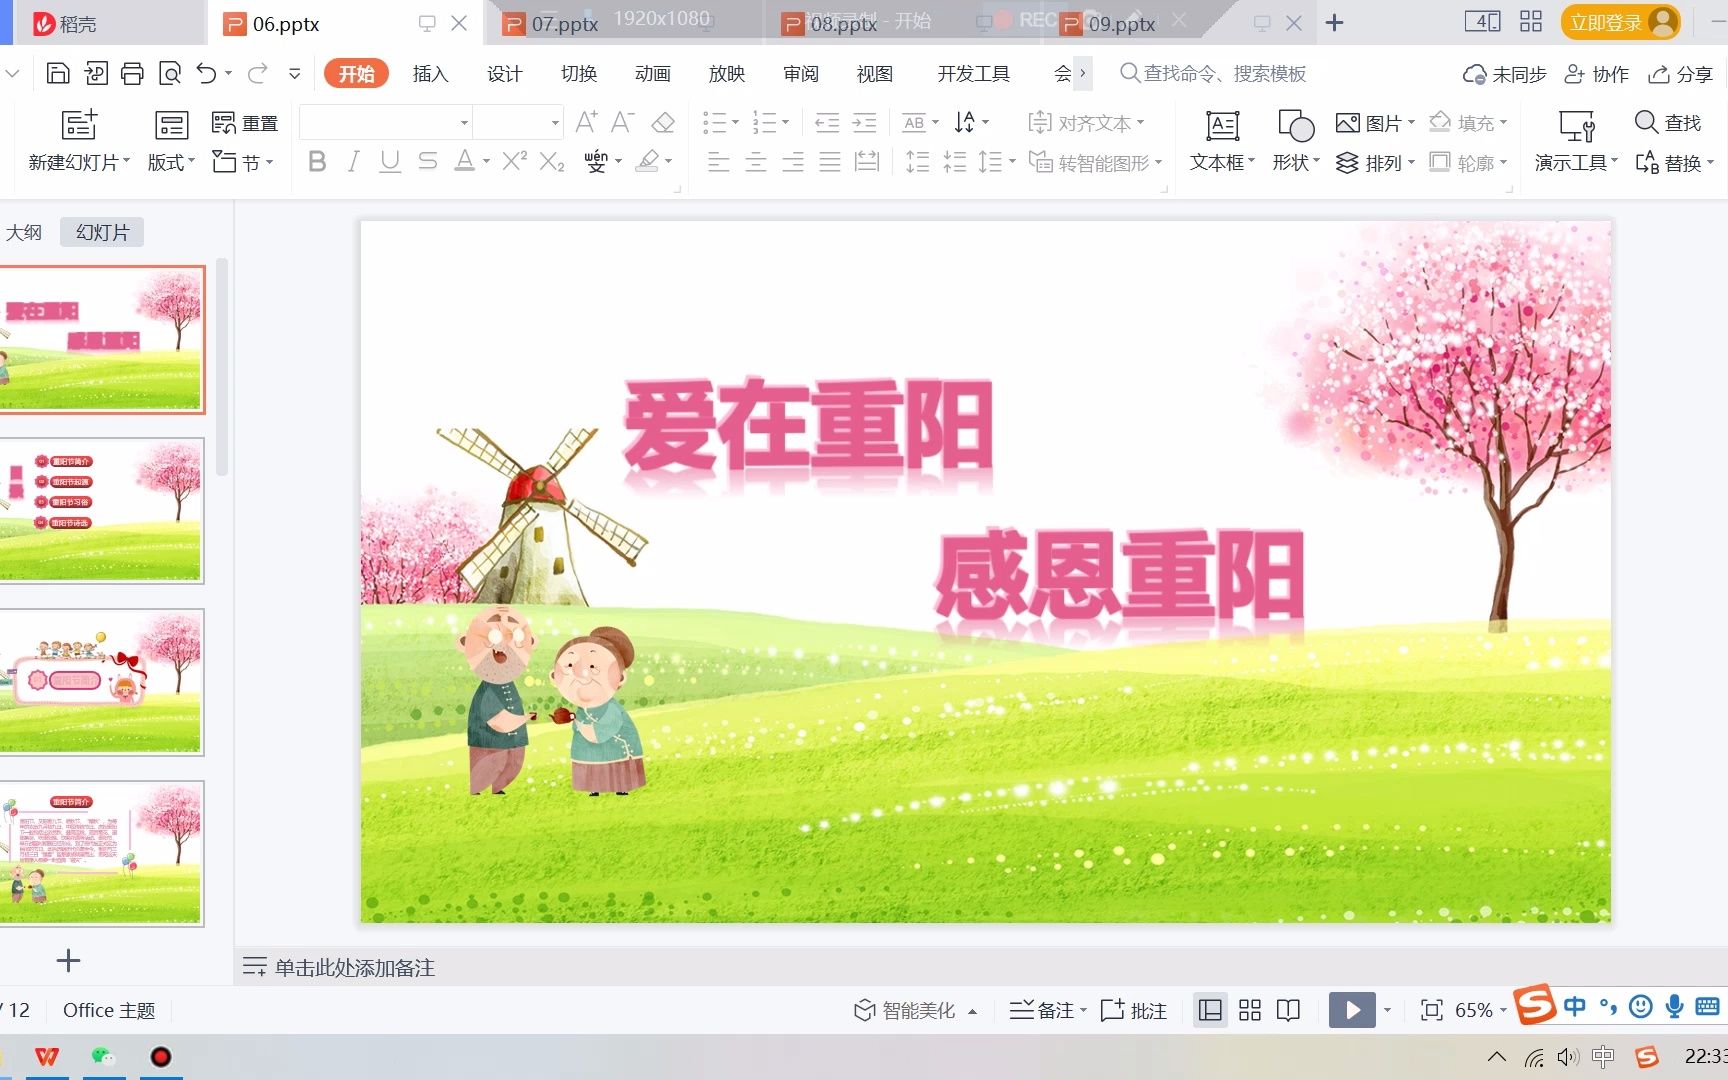Open the 切换 transitions tab
Image resolution: width=1728 pixels, height=1080 pixels.
click(578, 73)
